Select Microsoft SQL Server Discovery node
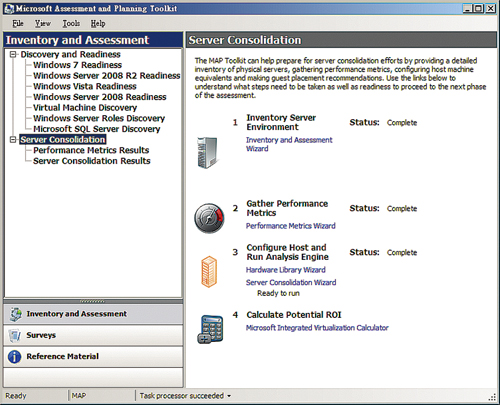The width and height of the screenshot is (500, 405). tap(97, 129)
